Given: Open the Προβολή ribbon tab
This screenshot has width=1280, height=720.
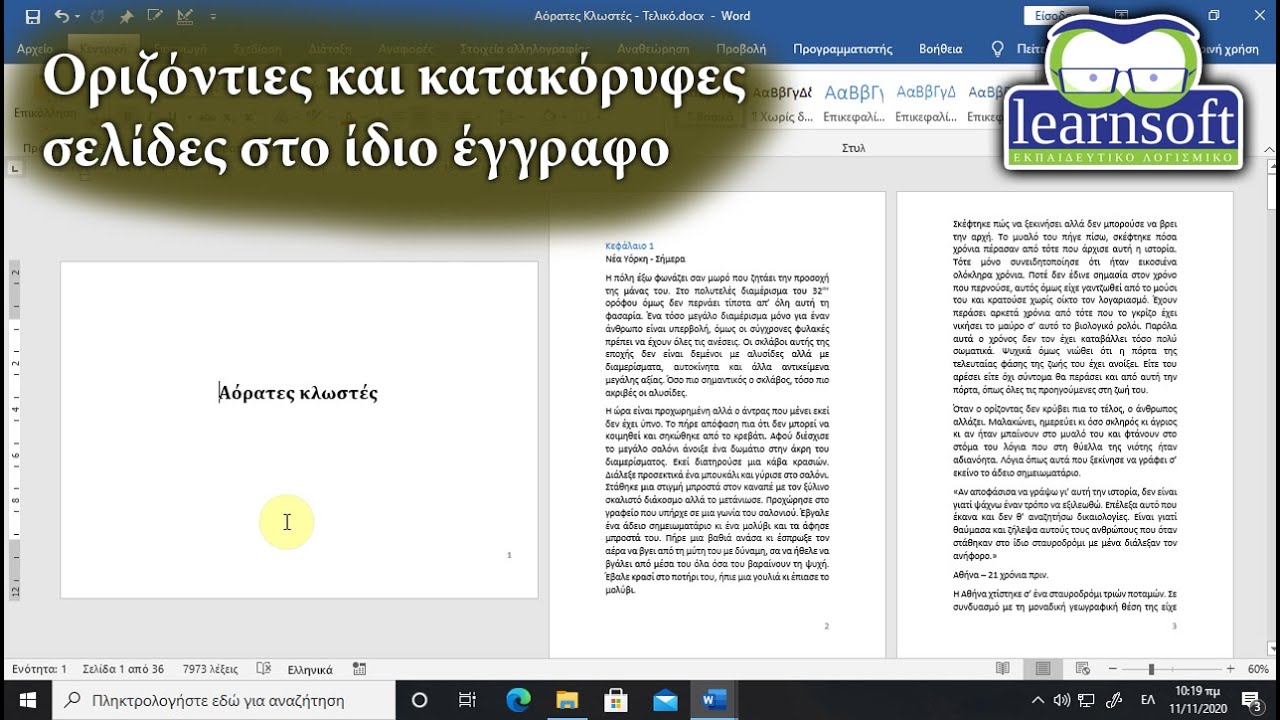Looking at the screenshot, I should pos(741,48).
